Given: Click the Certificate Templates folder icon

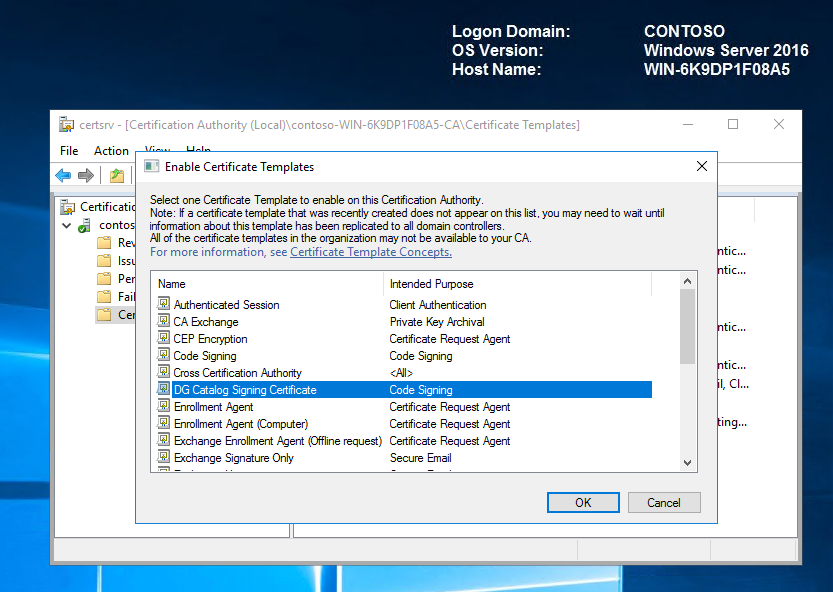Looking at the screenshot, I should (x=104, y=315).
